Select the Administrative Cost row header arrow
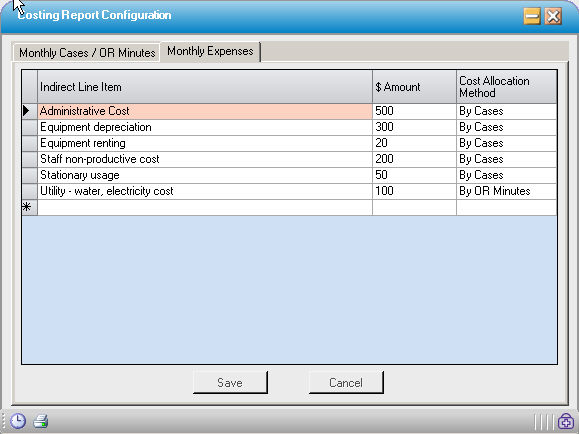Viewport: 579px width, 434px height. 30,111
